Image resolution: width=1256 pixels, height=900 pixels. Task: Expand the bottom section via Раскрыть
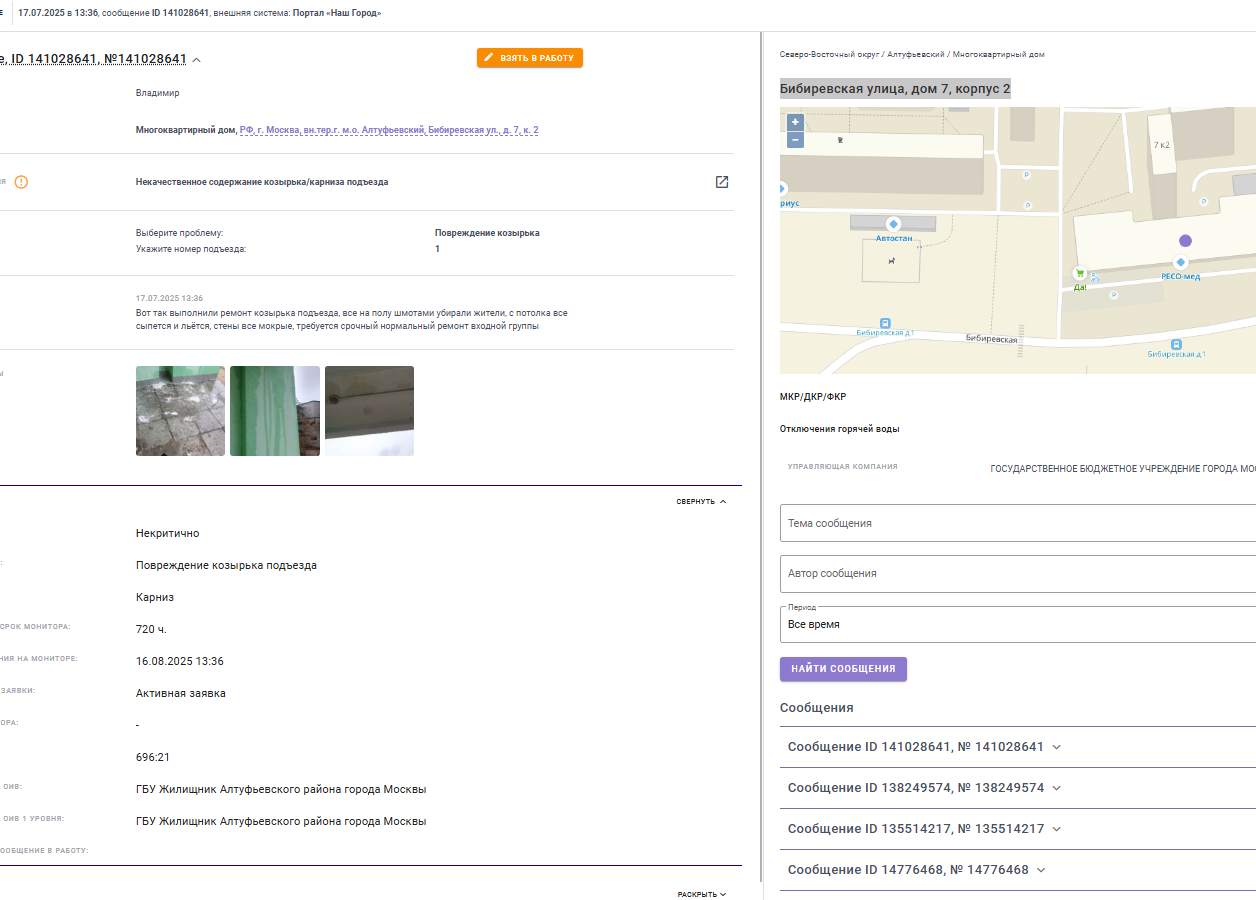tap(701, 895)
